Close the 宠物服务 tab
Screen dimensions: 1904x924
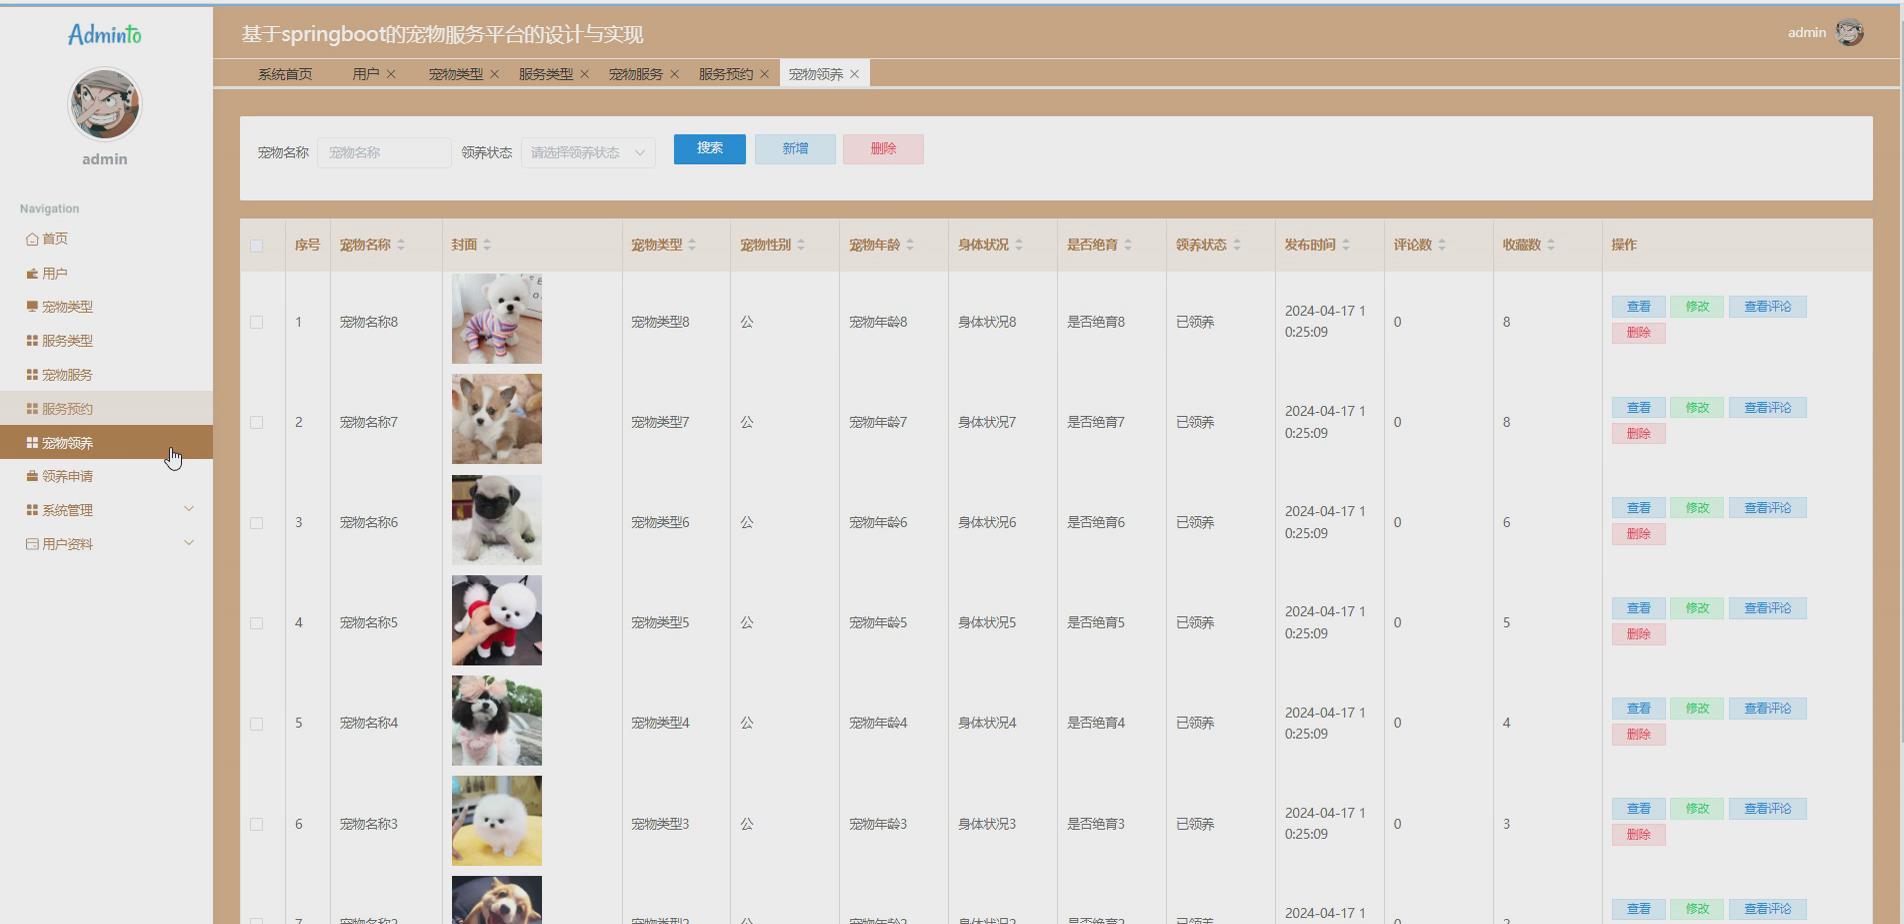674,74
